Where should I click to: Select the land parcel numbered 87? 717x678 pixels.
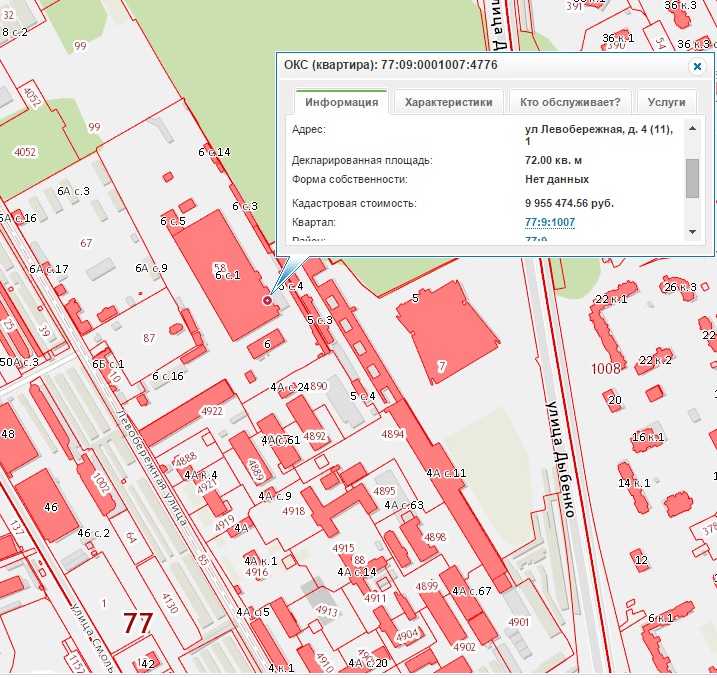pyautogui.click(x=150, y=338)
